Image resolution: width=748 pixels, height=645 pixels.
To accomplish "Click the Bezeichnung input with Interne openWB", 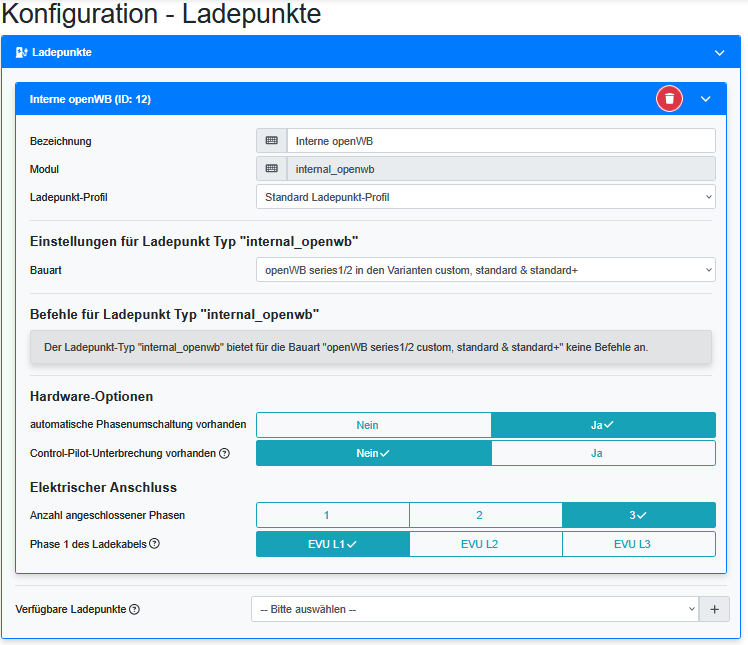I will tap(501, 141).
